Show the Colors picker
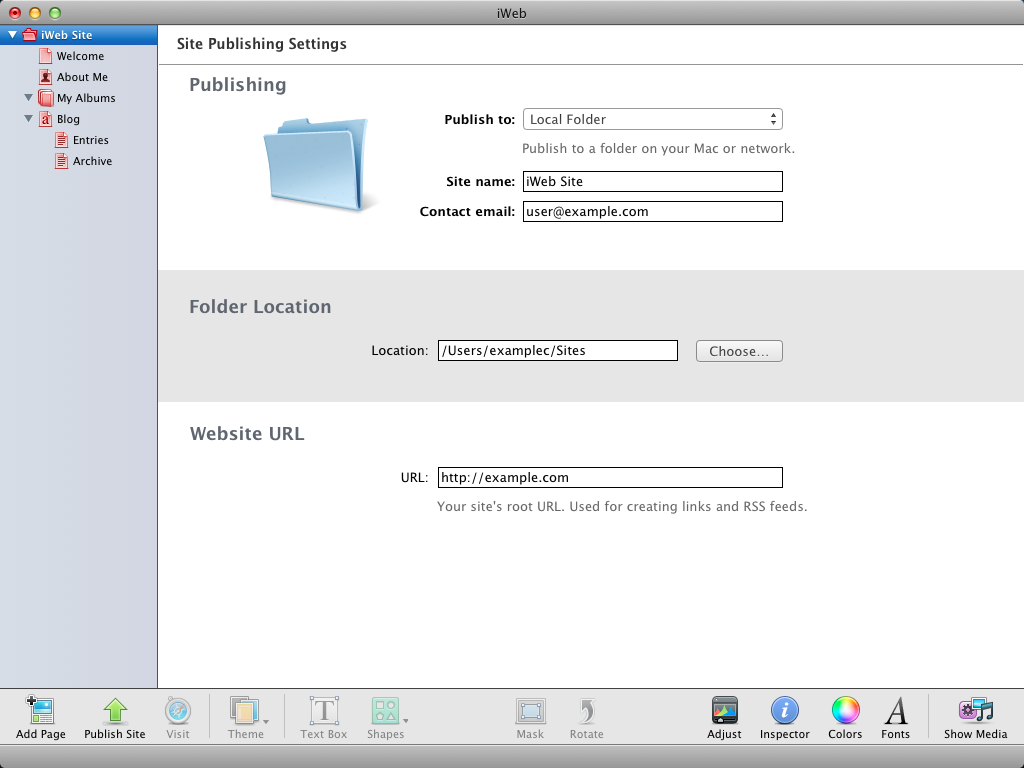The image size is (1024, 768). coord(845,711)
